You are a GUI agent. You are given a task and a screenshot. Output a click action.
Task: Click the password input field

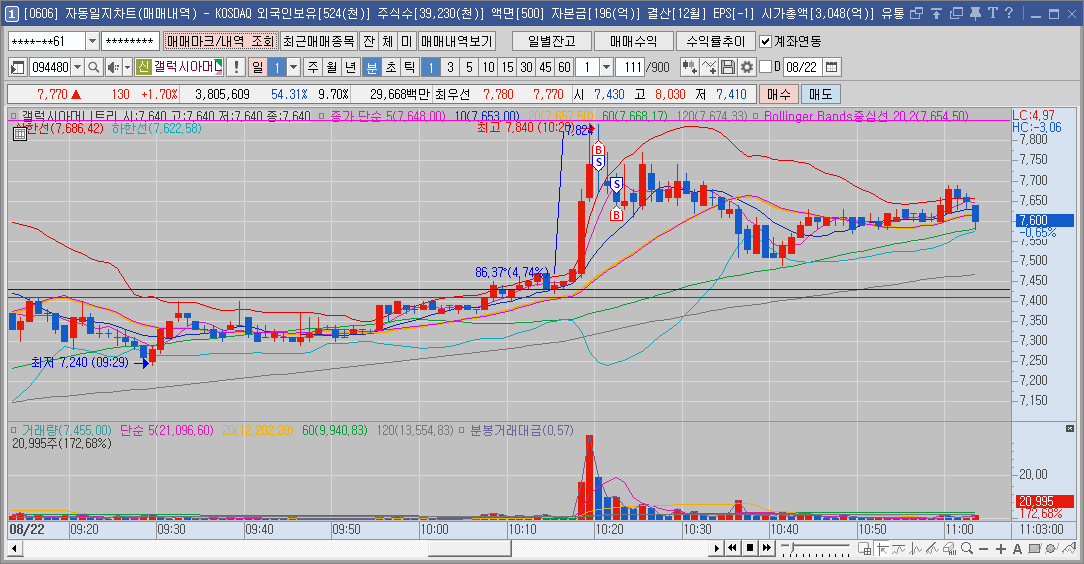(131, 41)
